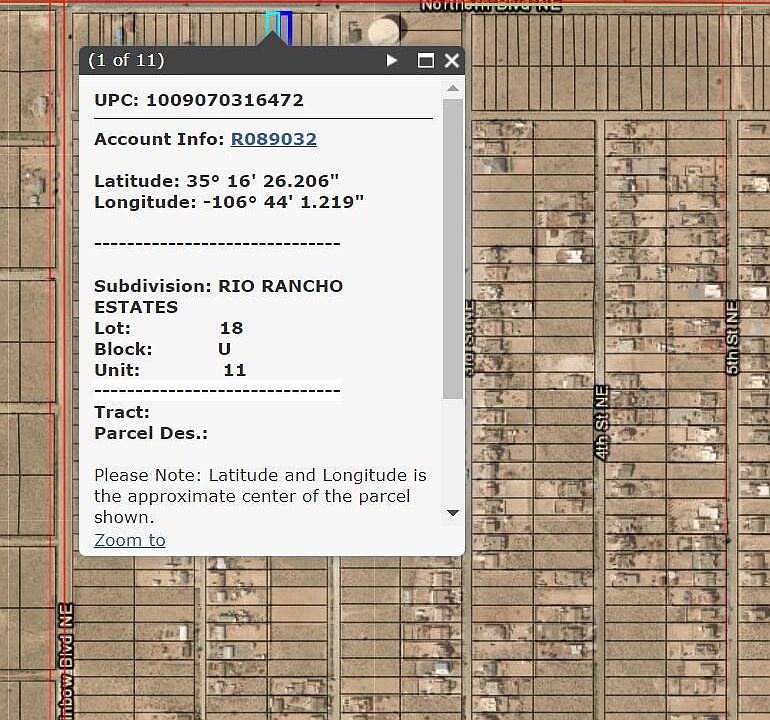Close the parcel info popup

click(452, 61)
